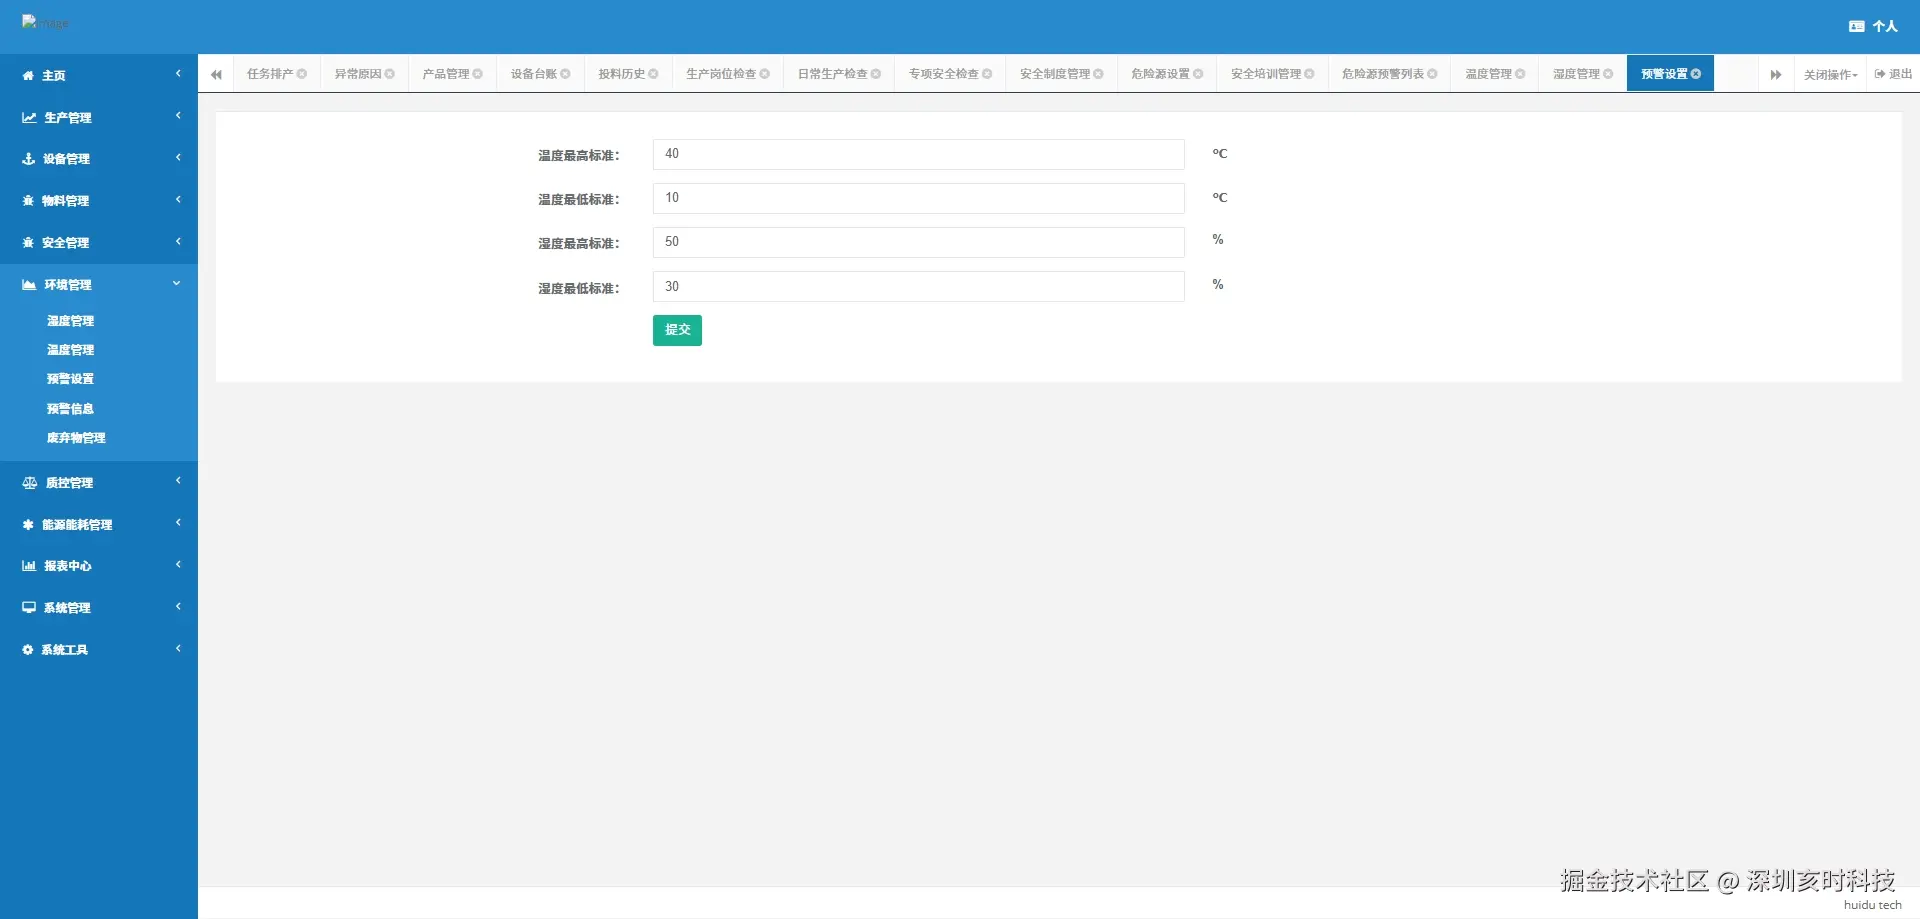
Task: Close the 投料历史 tab
Action: (x=653, y=74)
